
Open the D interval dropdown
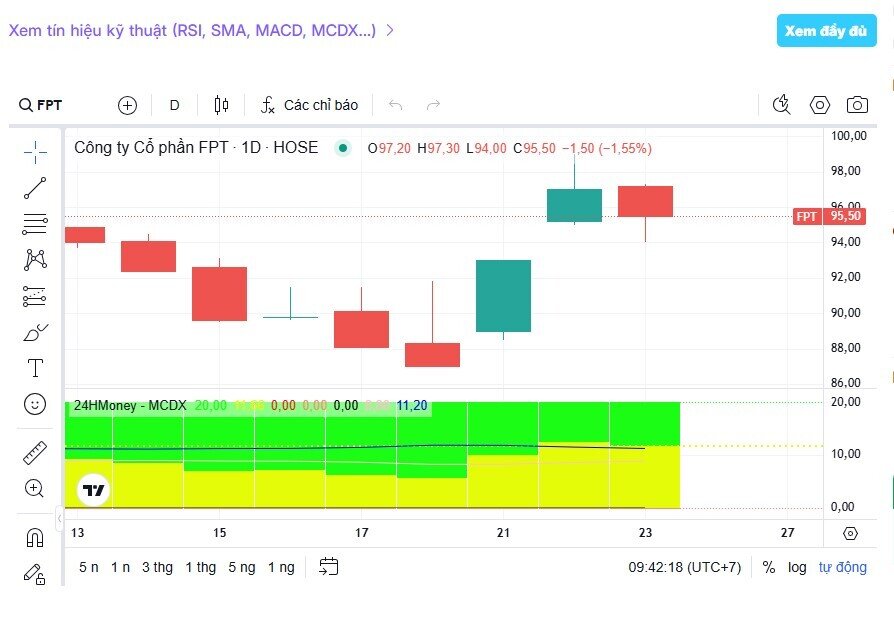174,105
